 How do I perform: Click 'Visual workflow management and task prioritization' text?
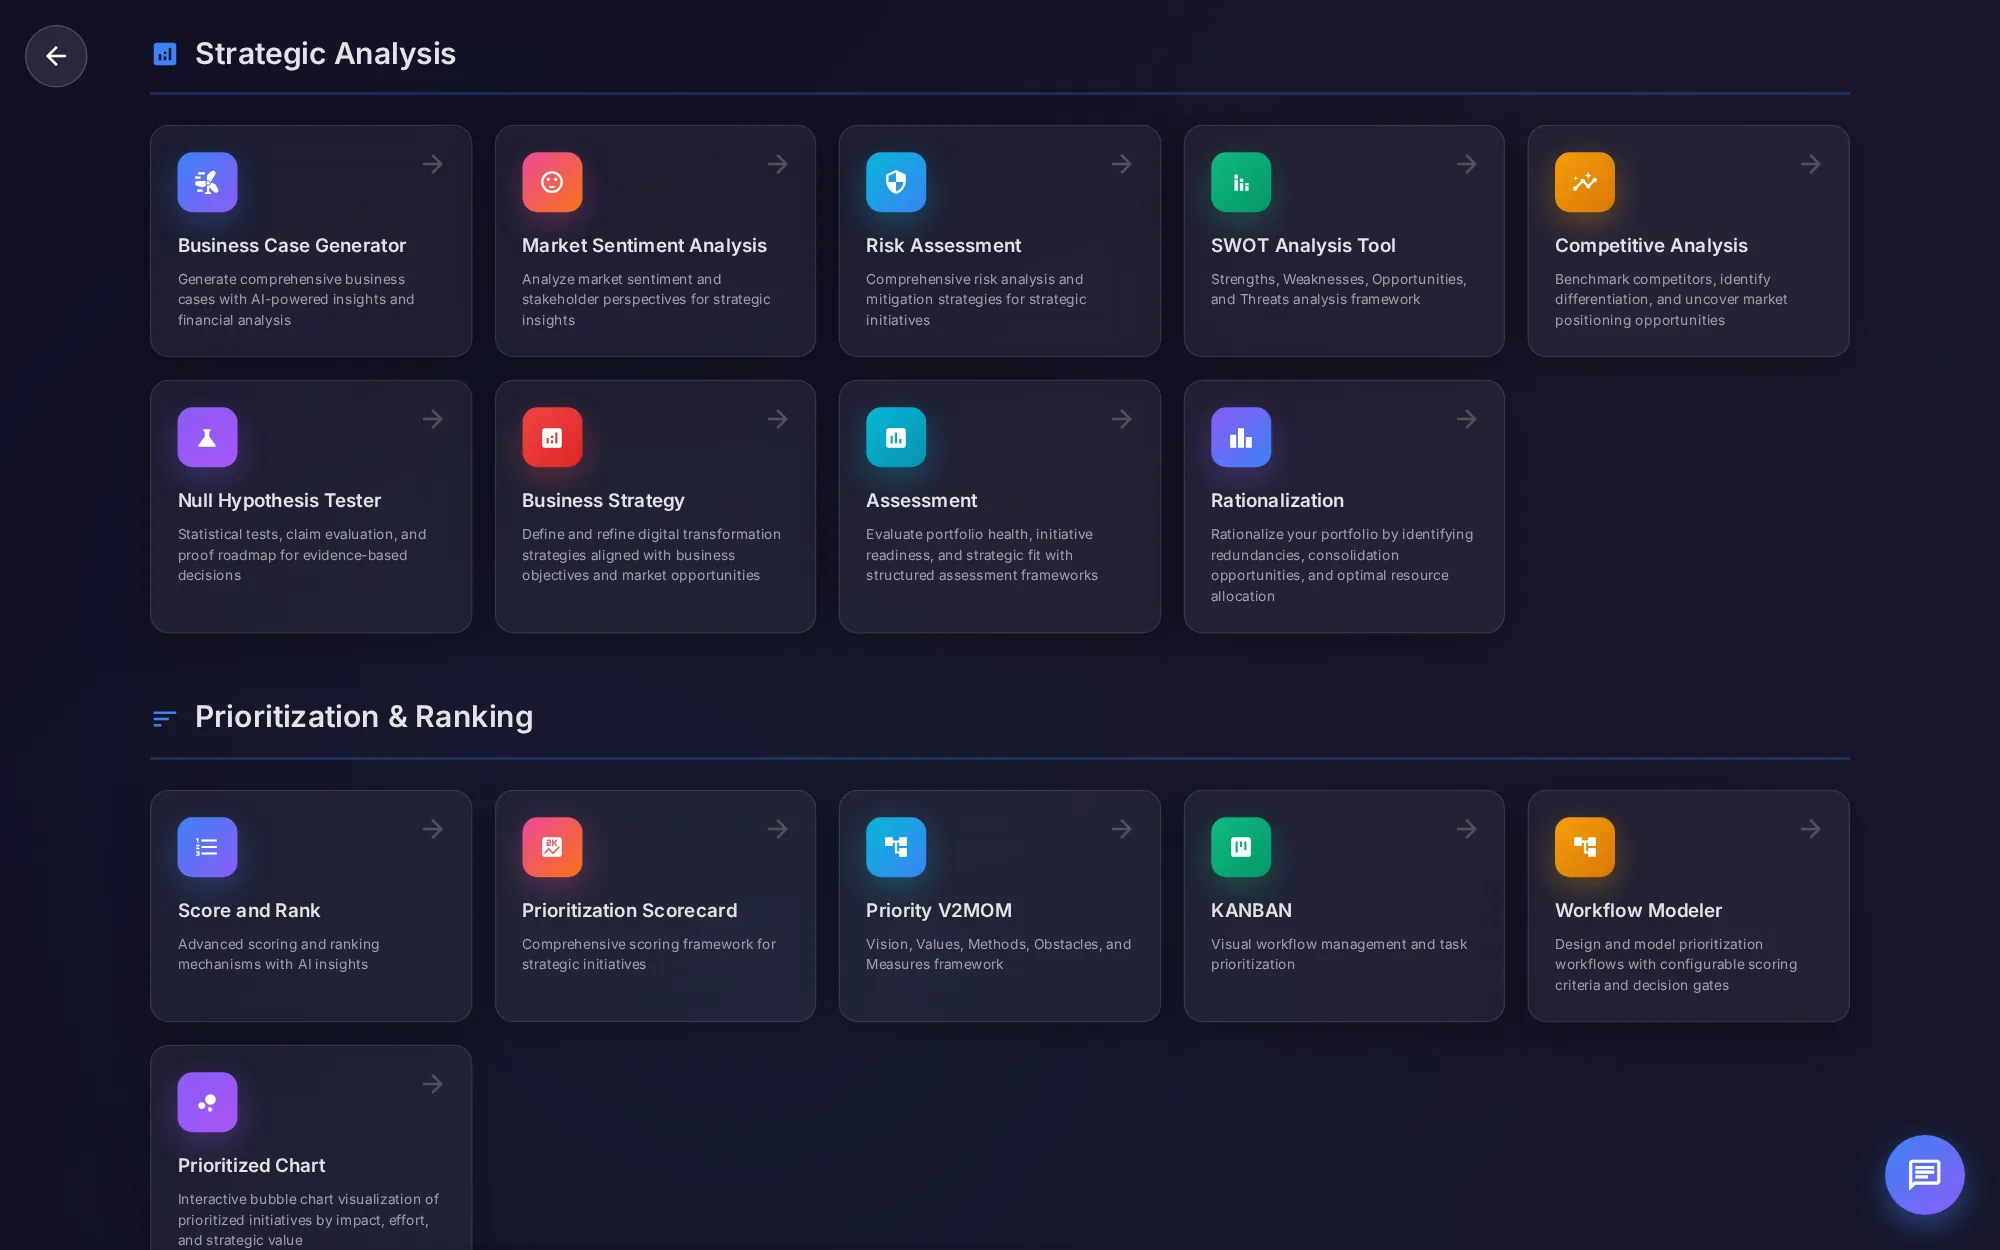pyautogui.click(x=1339, y=954)
